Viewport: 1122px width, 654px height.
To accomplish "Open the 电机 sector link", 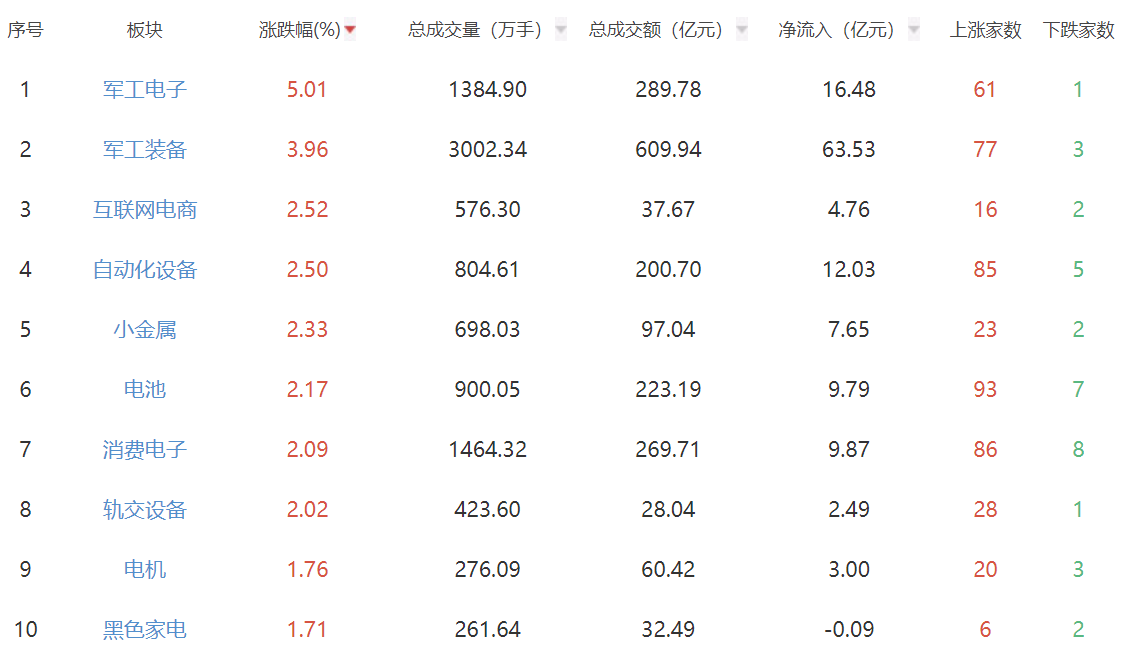I will (145, 570).
